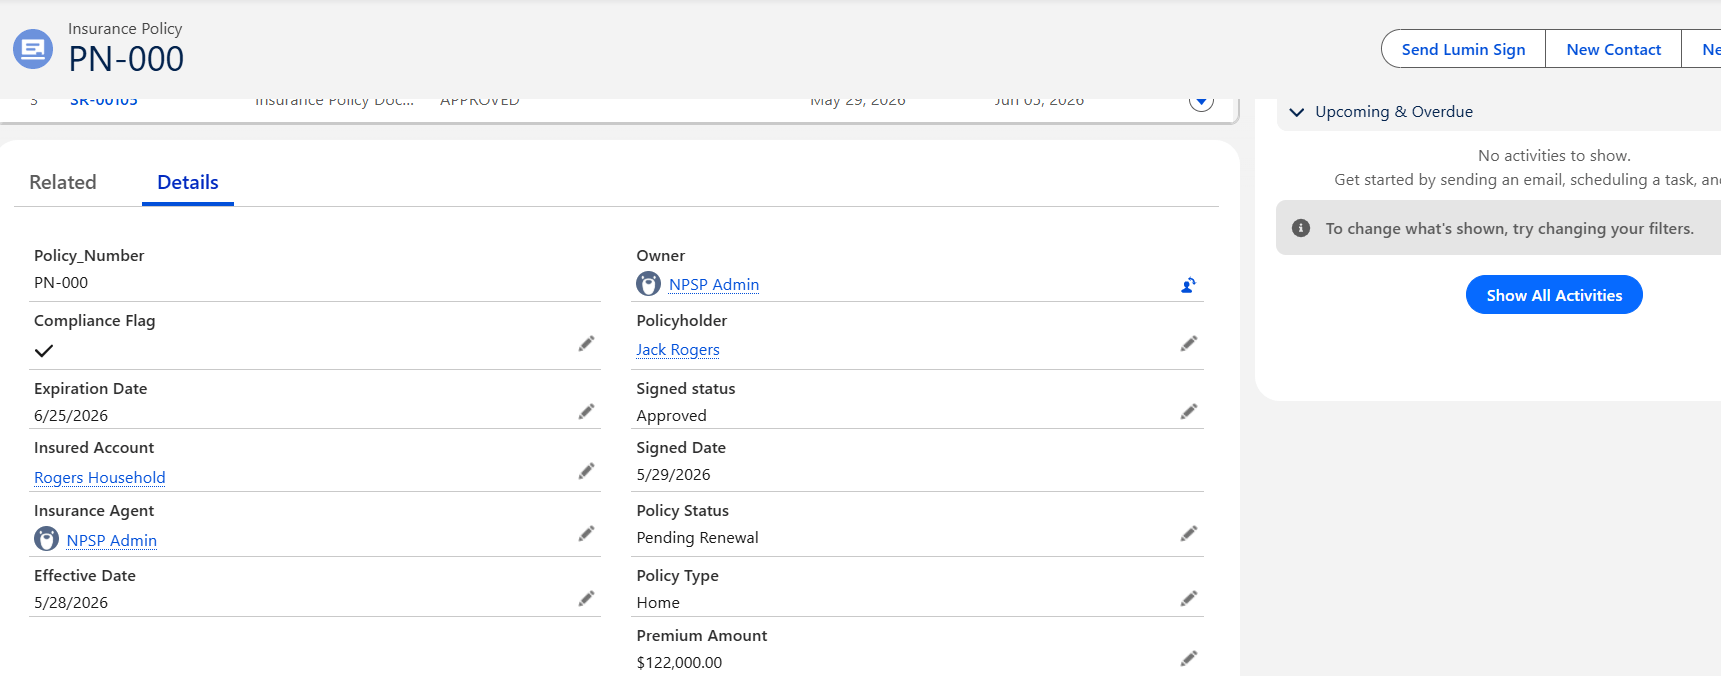The height and width of the screenshot is (676, 1721).
Task: Click the Effective Date value 5/28/2026
Action: [71, 603]
